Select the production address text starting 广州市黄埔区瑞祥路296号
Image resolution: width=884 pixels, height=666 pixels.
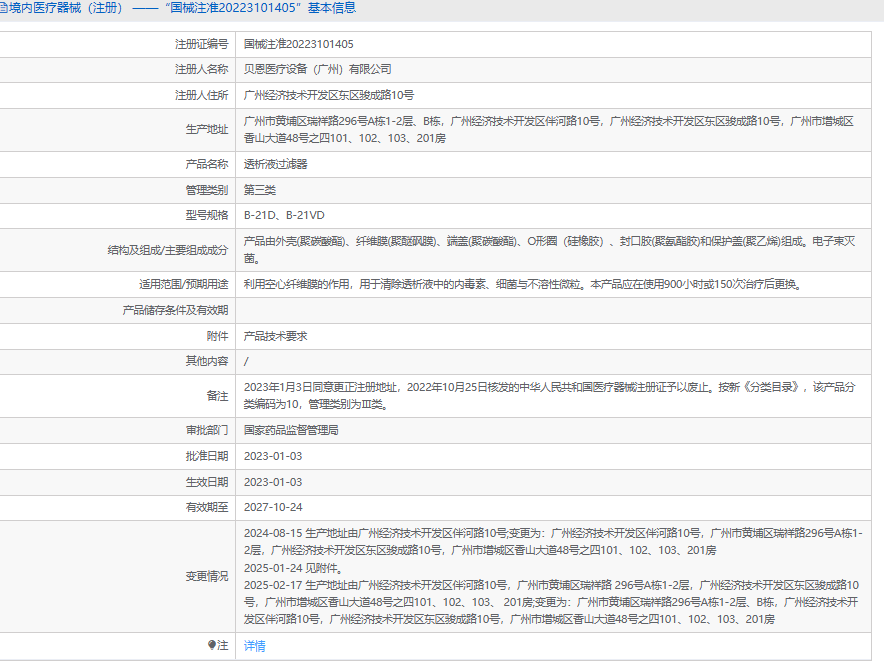tap(549, 130)
